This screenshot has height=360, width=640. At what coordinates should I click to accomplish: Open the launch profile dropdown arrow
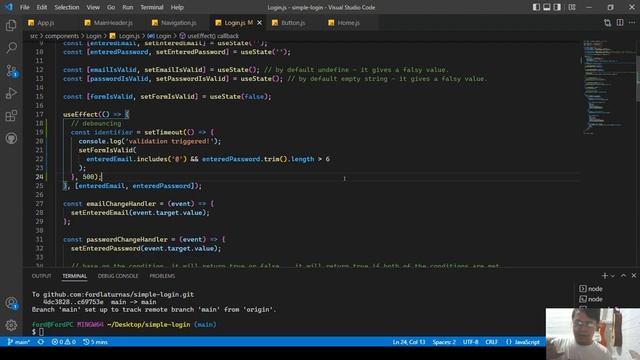613,276
